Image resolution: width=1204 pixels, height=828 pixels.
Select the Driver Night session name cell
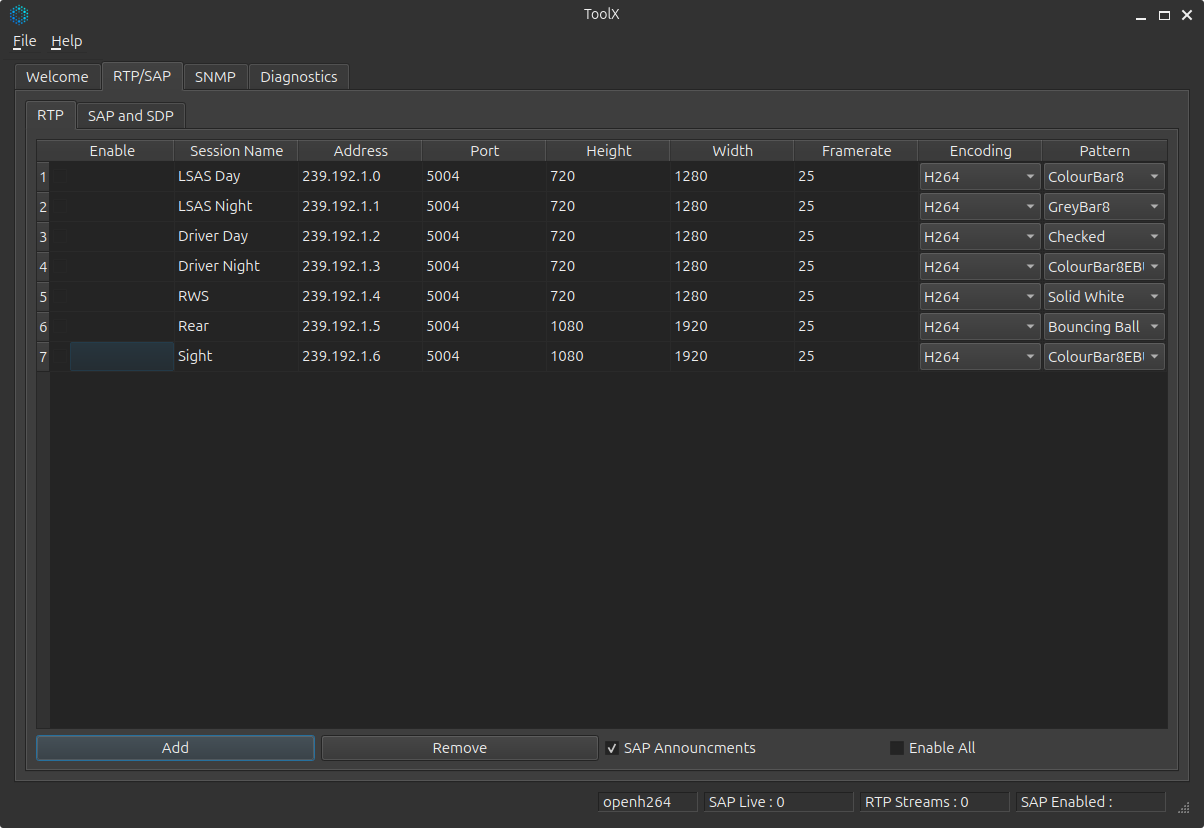click(x=235, y=266)
